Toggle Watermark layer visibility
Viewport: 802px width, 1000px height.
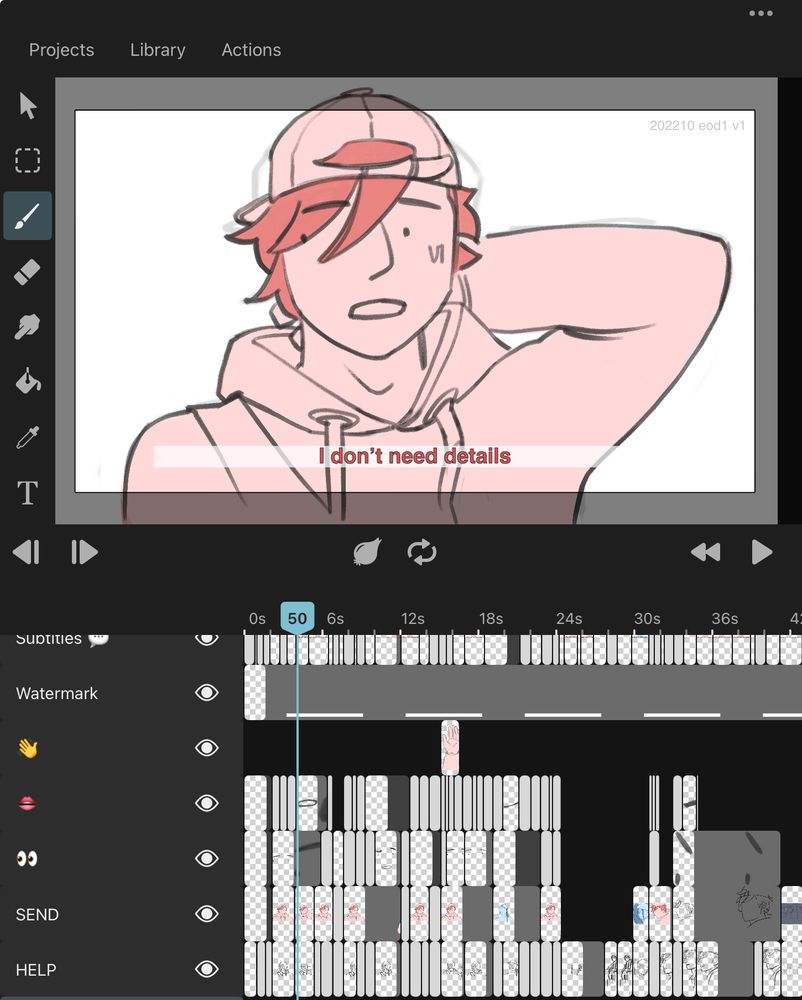point(207,693)
